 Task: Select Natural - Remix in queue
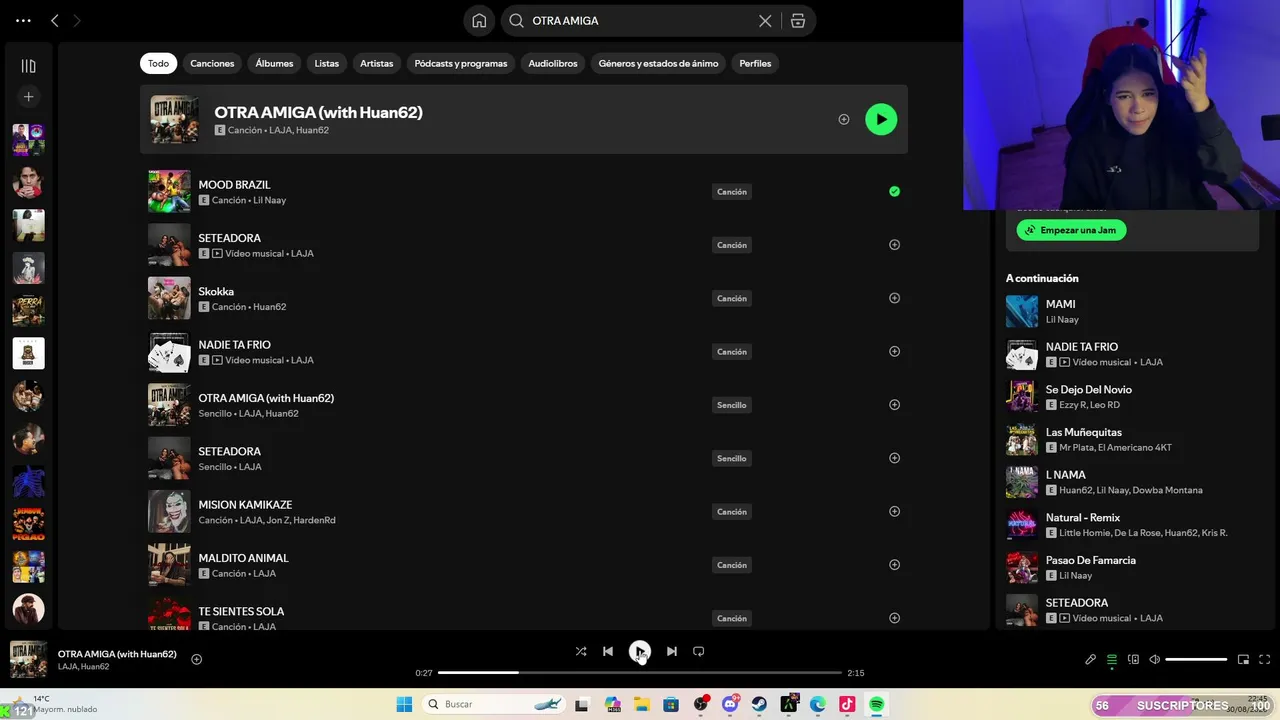point(1130,525)
